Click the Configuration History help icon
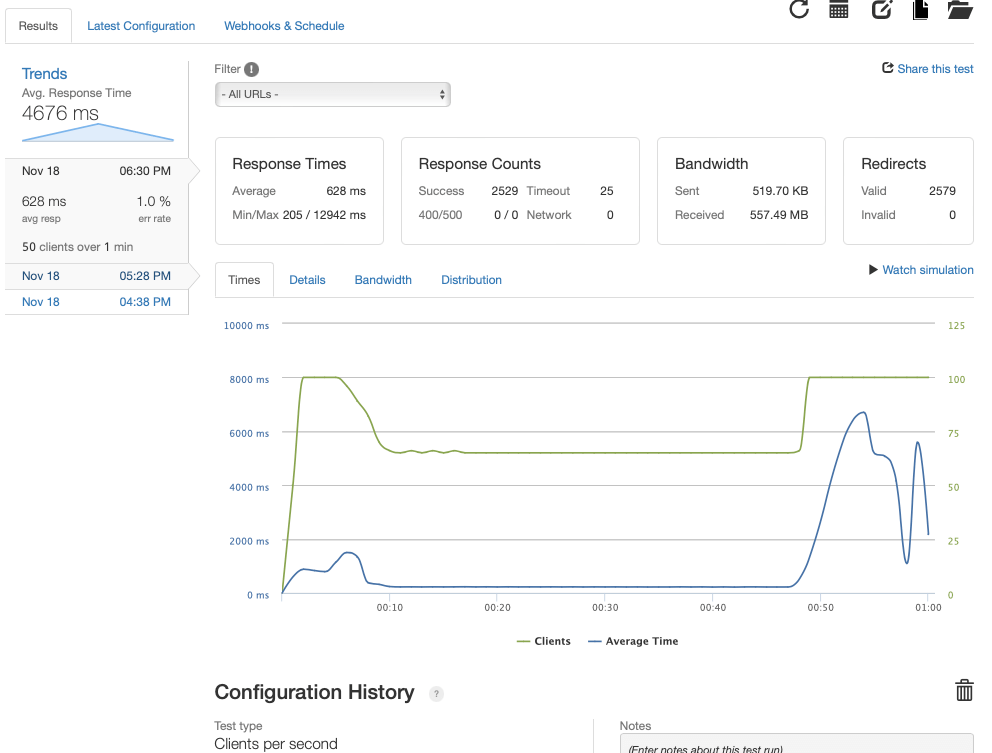This screenshot has height=753, width=992. (x=436, y=693)
